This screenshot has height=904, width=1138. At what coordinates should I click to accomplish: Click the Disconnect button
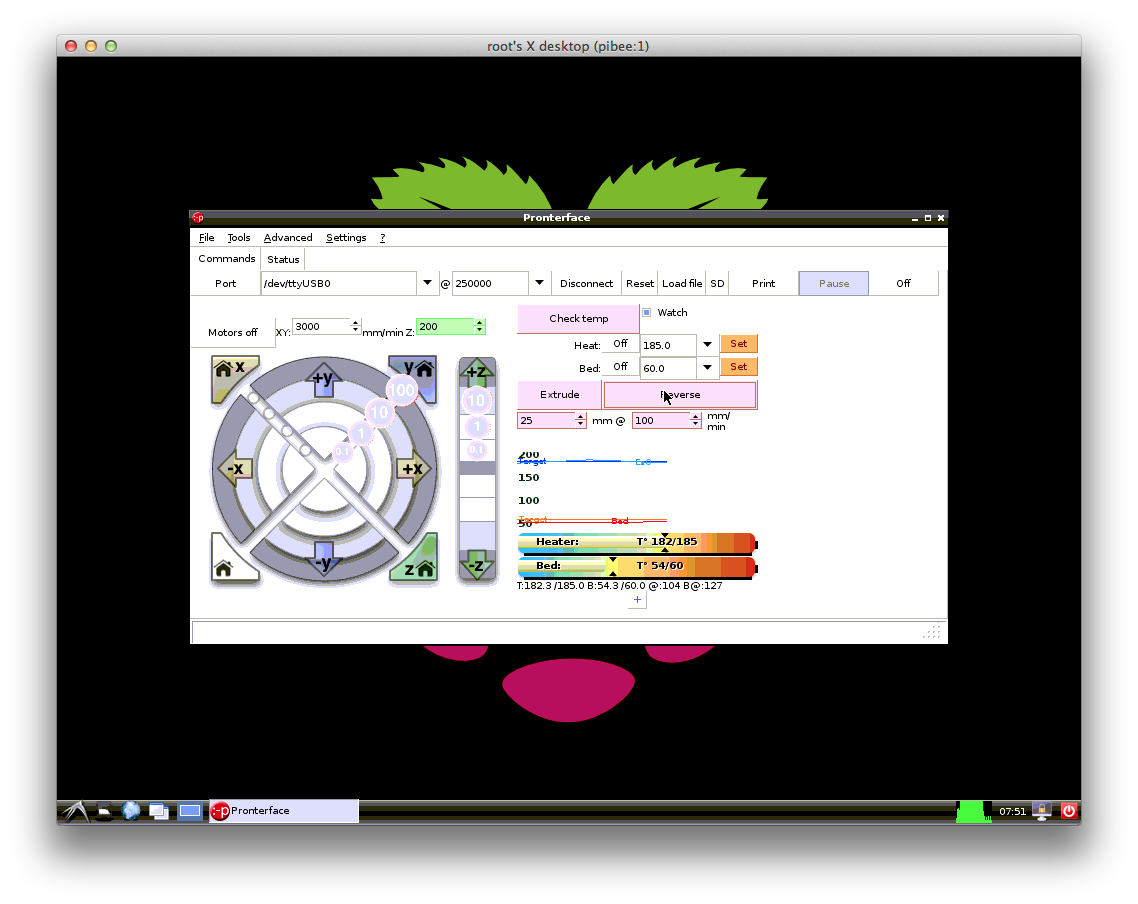pyautogui.click(x=586, y=283)
